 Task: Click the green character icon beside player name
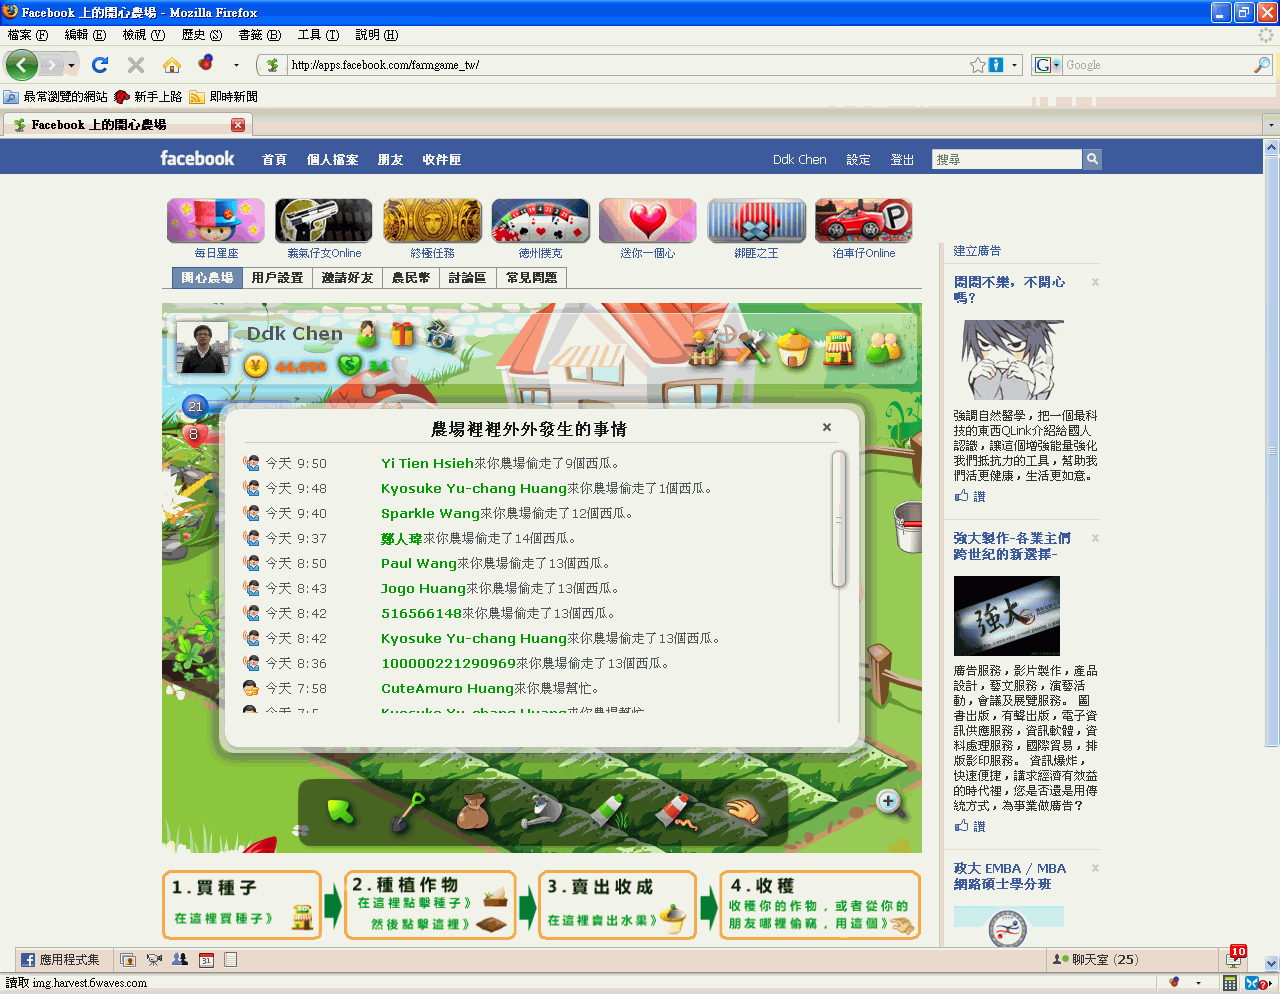pos(367,334)
